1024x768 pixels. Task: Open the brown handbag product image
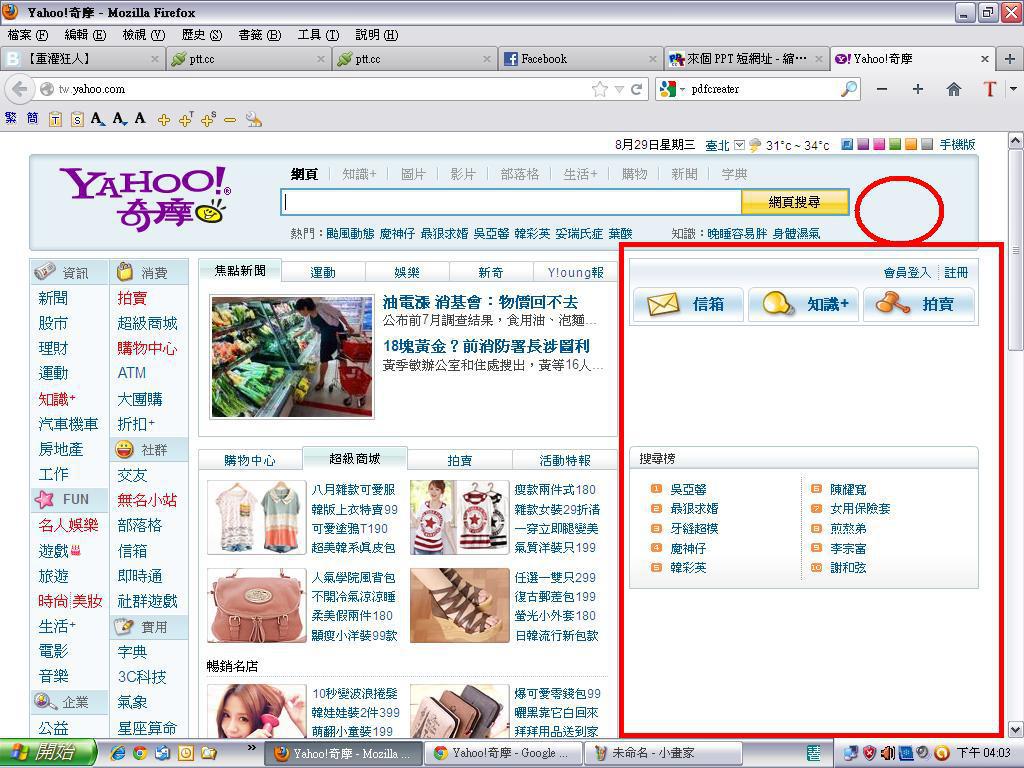(256, 605)
